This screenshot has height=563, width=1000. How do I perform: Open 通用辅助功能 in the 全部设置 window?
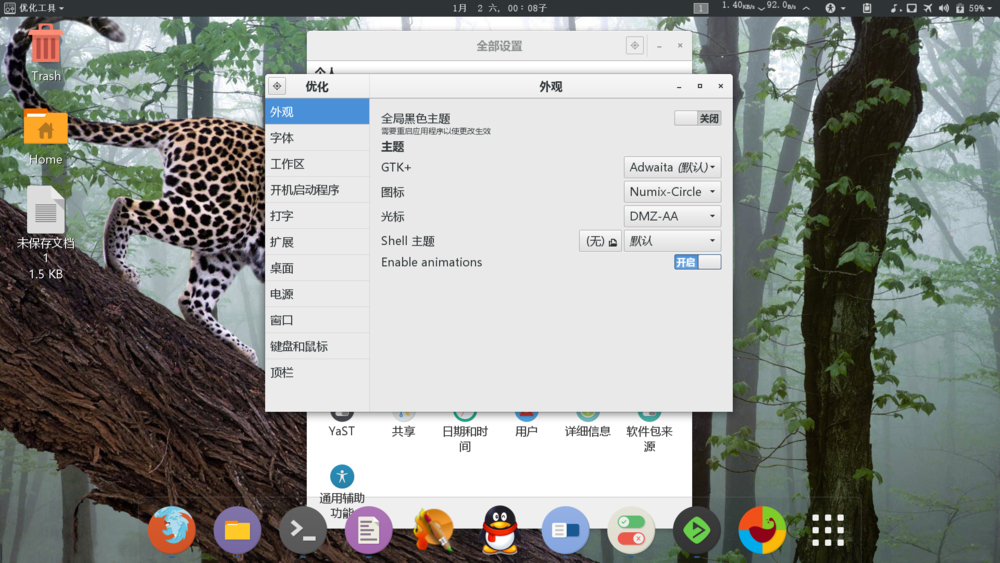click(342, 491)
